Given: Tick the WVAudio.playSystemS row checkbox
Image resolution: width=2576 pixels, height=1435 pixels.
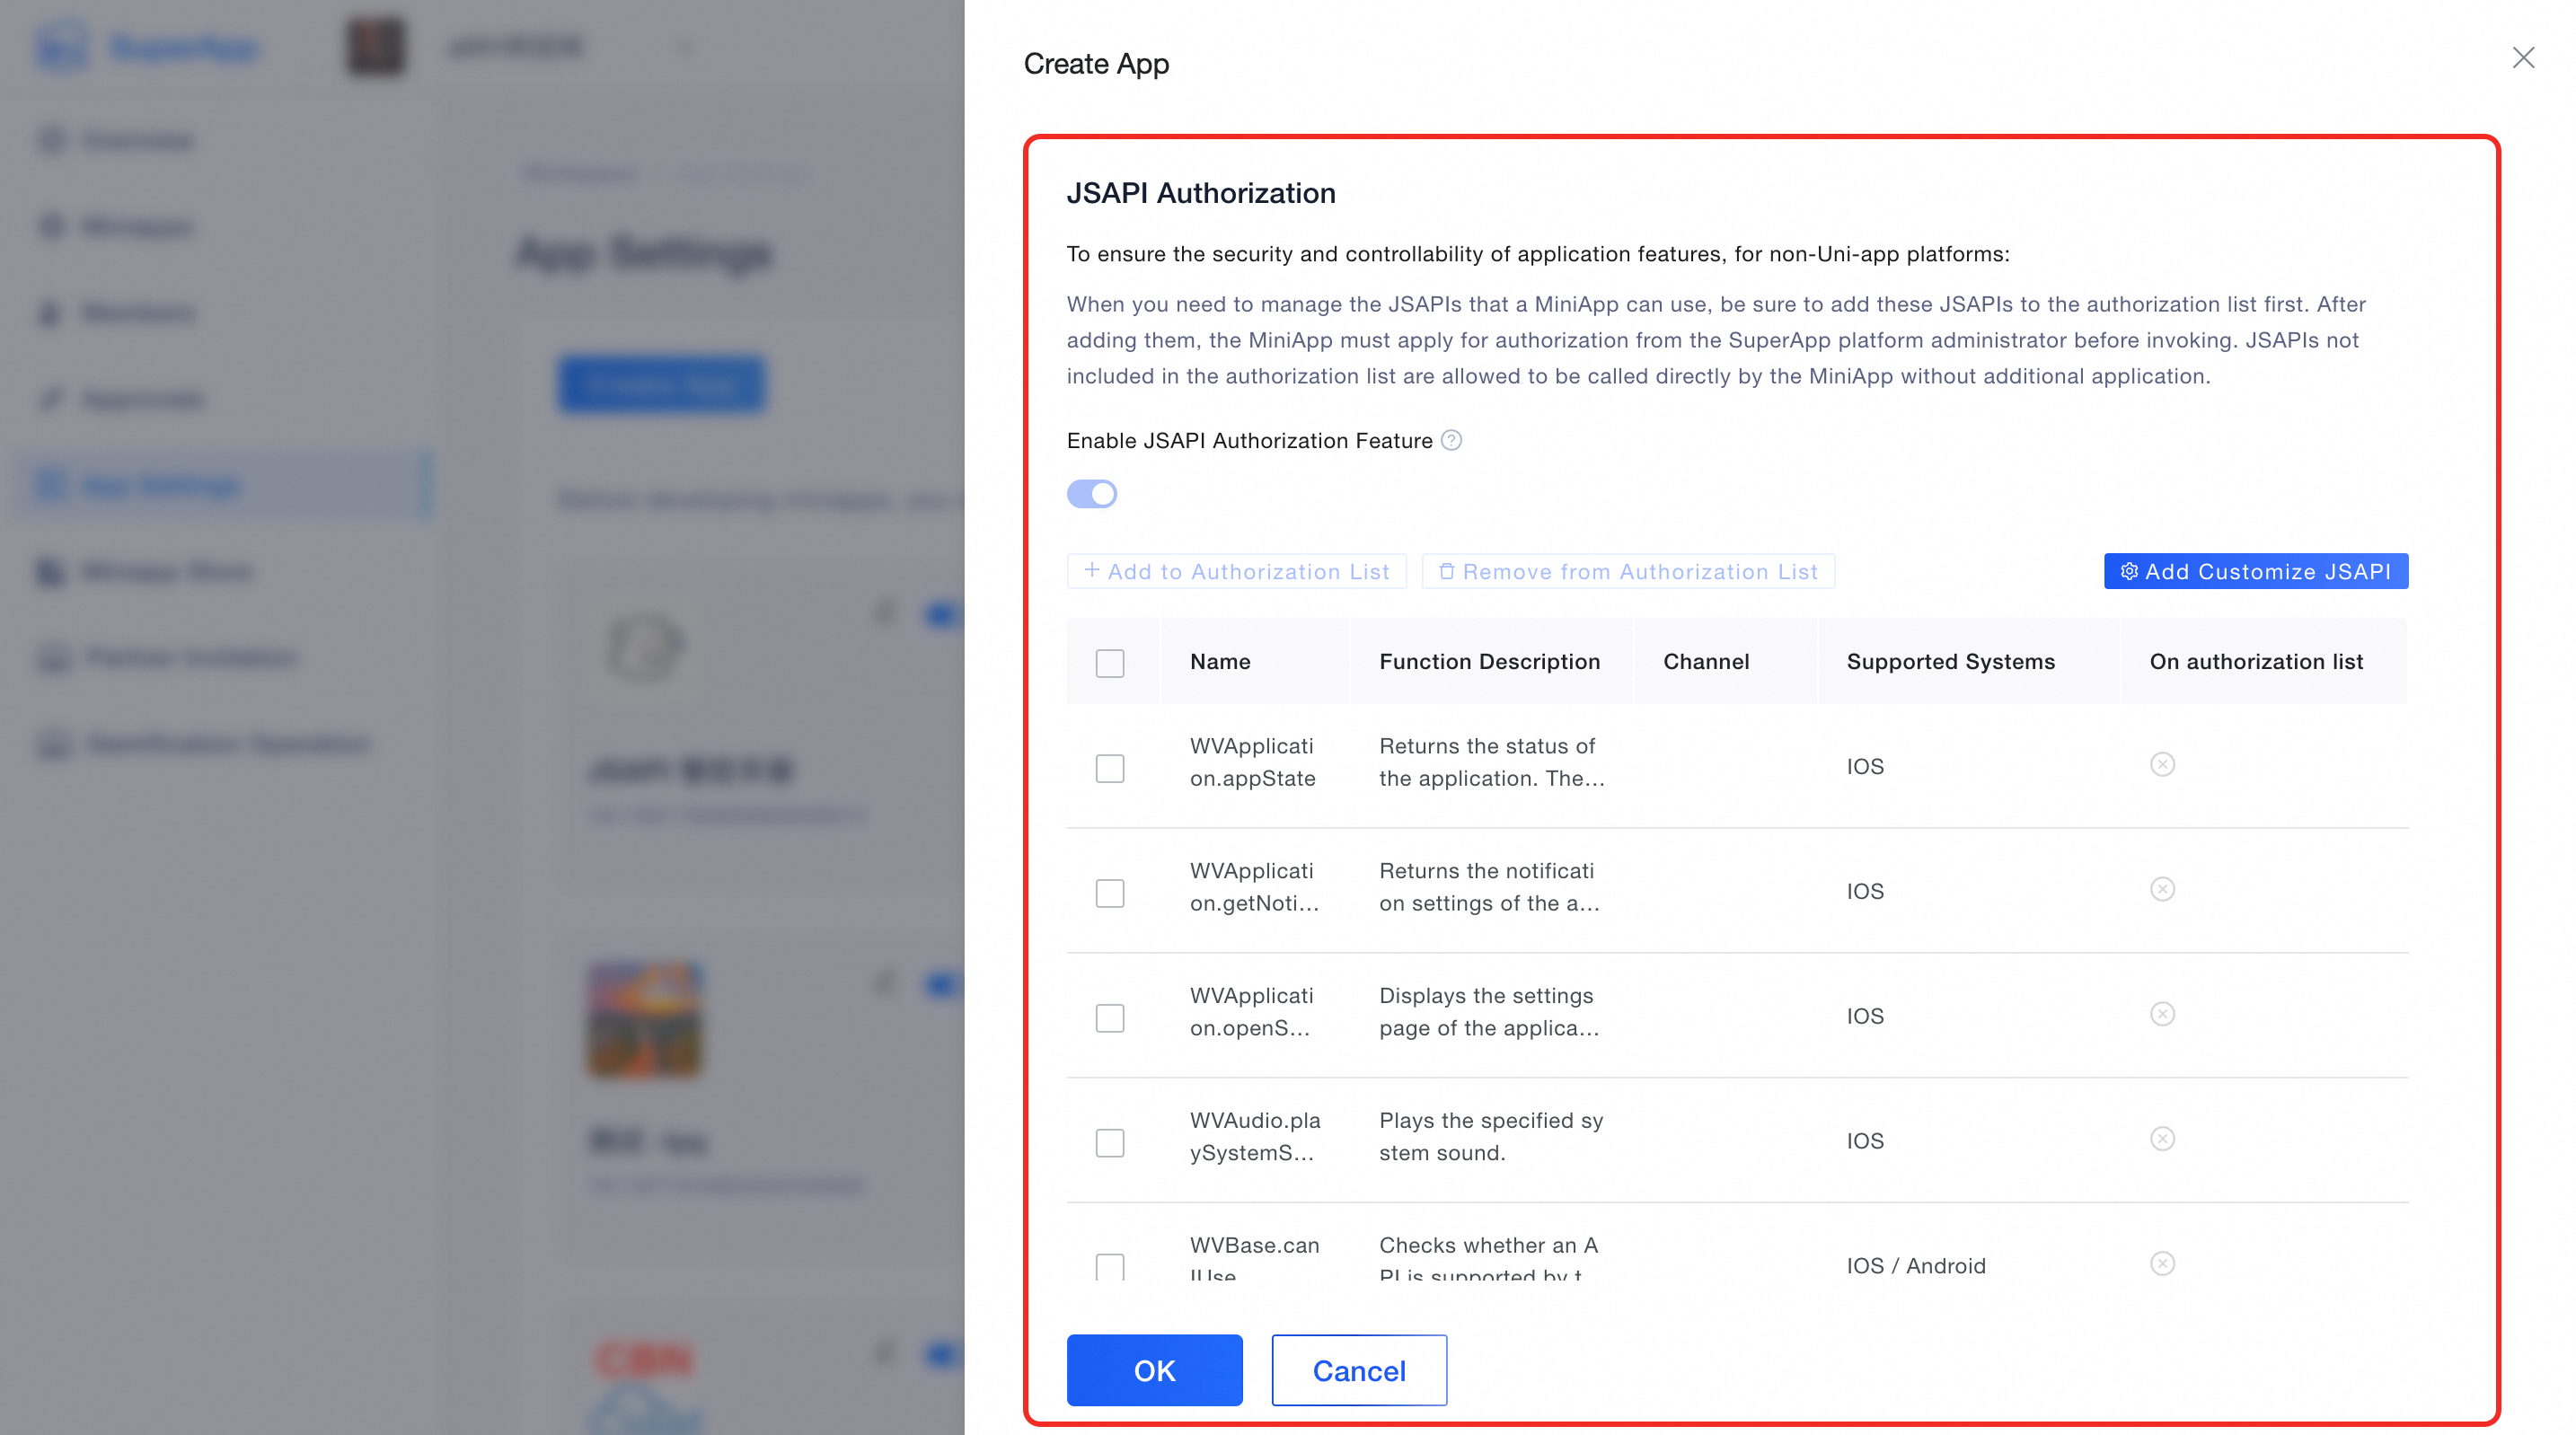Looking at the screenshot, I should (1110, 1142).
